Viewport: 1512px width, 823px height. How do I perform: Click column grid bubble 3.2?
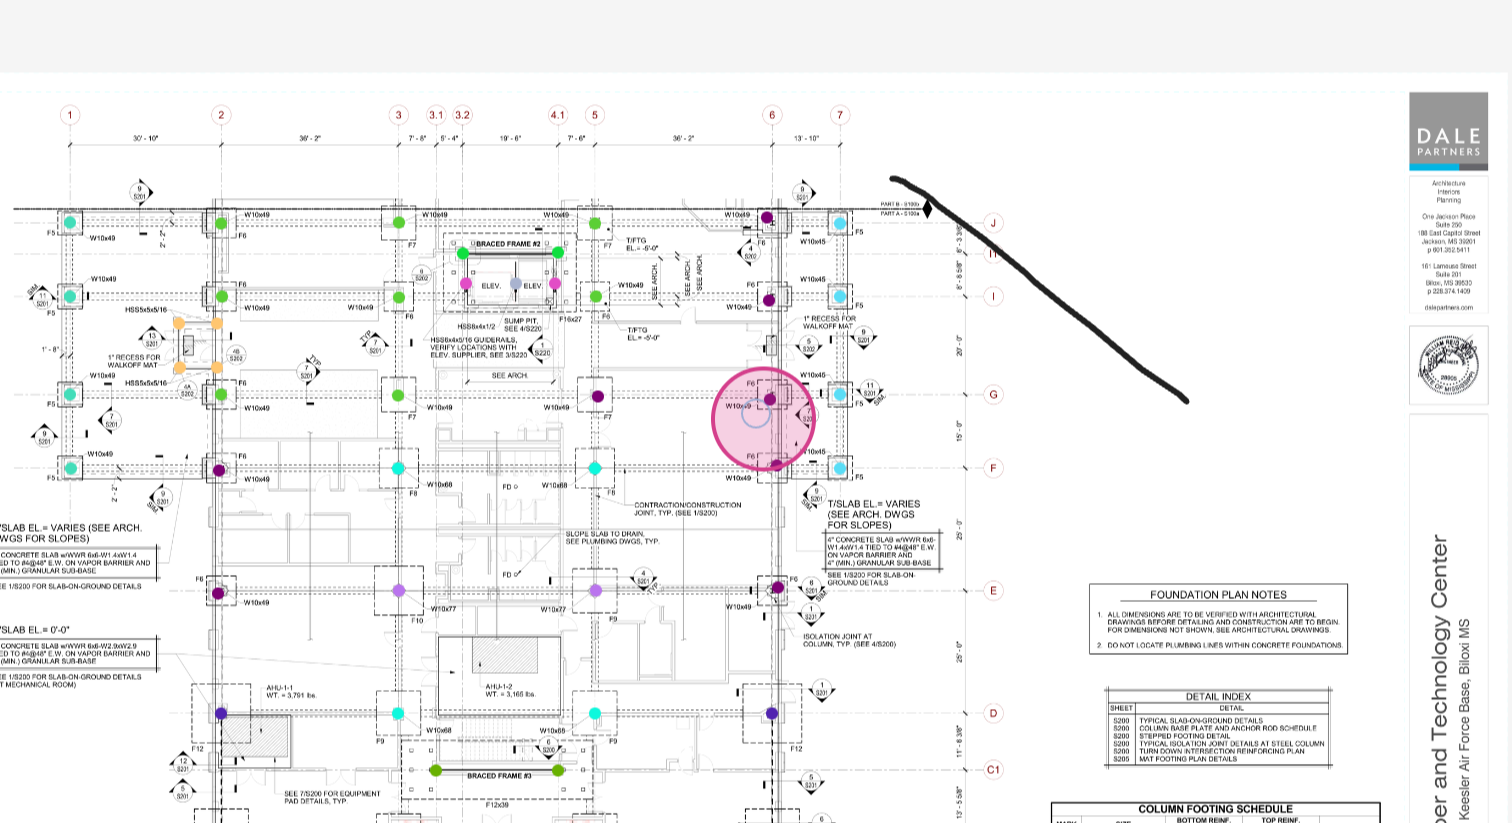pos(462,115)
